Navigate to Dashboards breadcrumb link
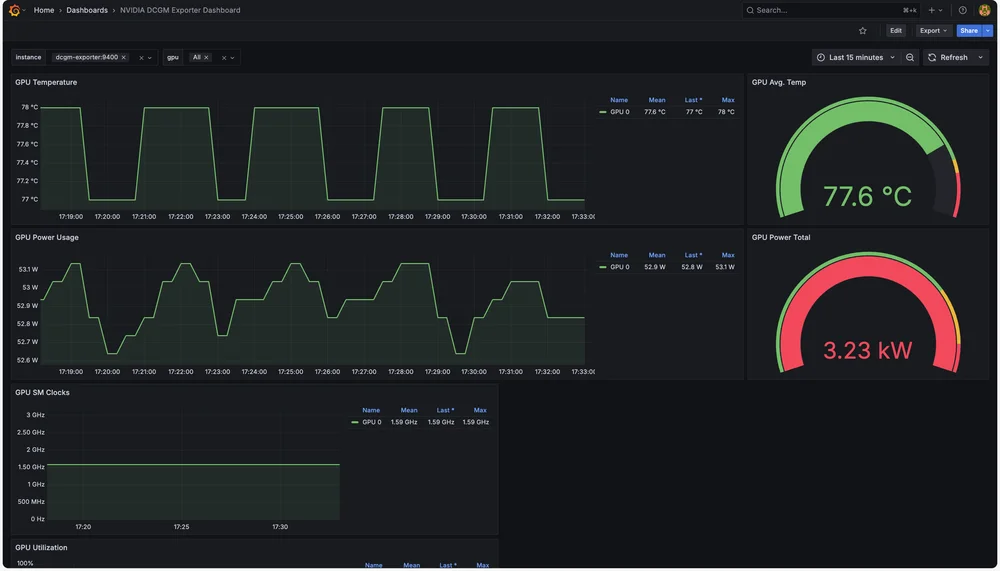The height and width of the screenshot is (571, 1000). 87,10
